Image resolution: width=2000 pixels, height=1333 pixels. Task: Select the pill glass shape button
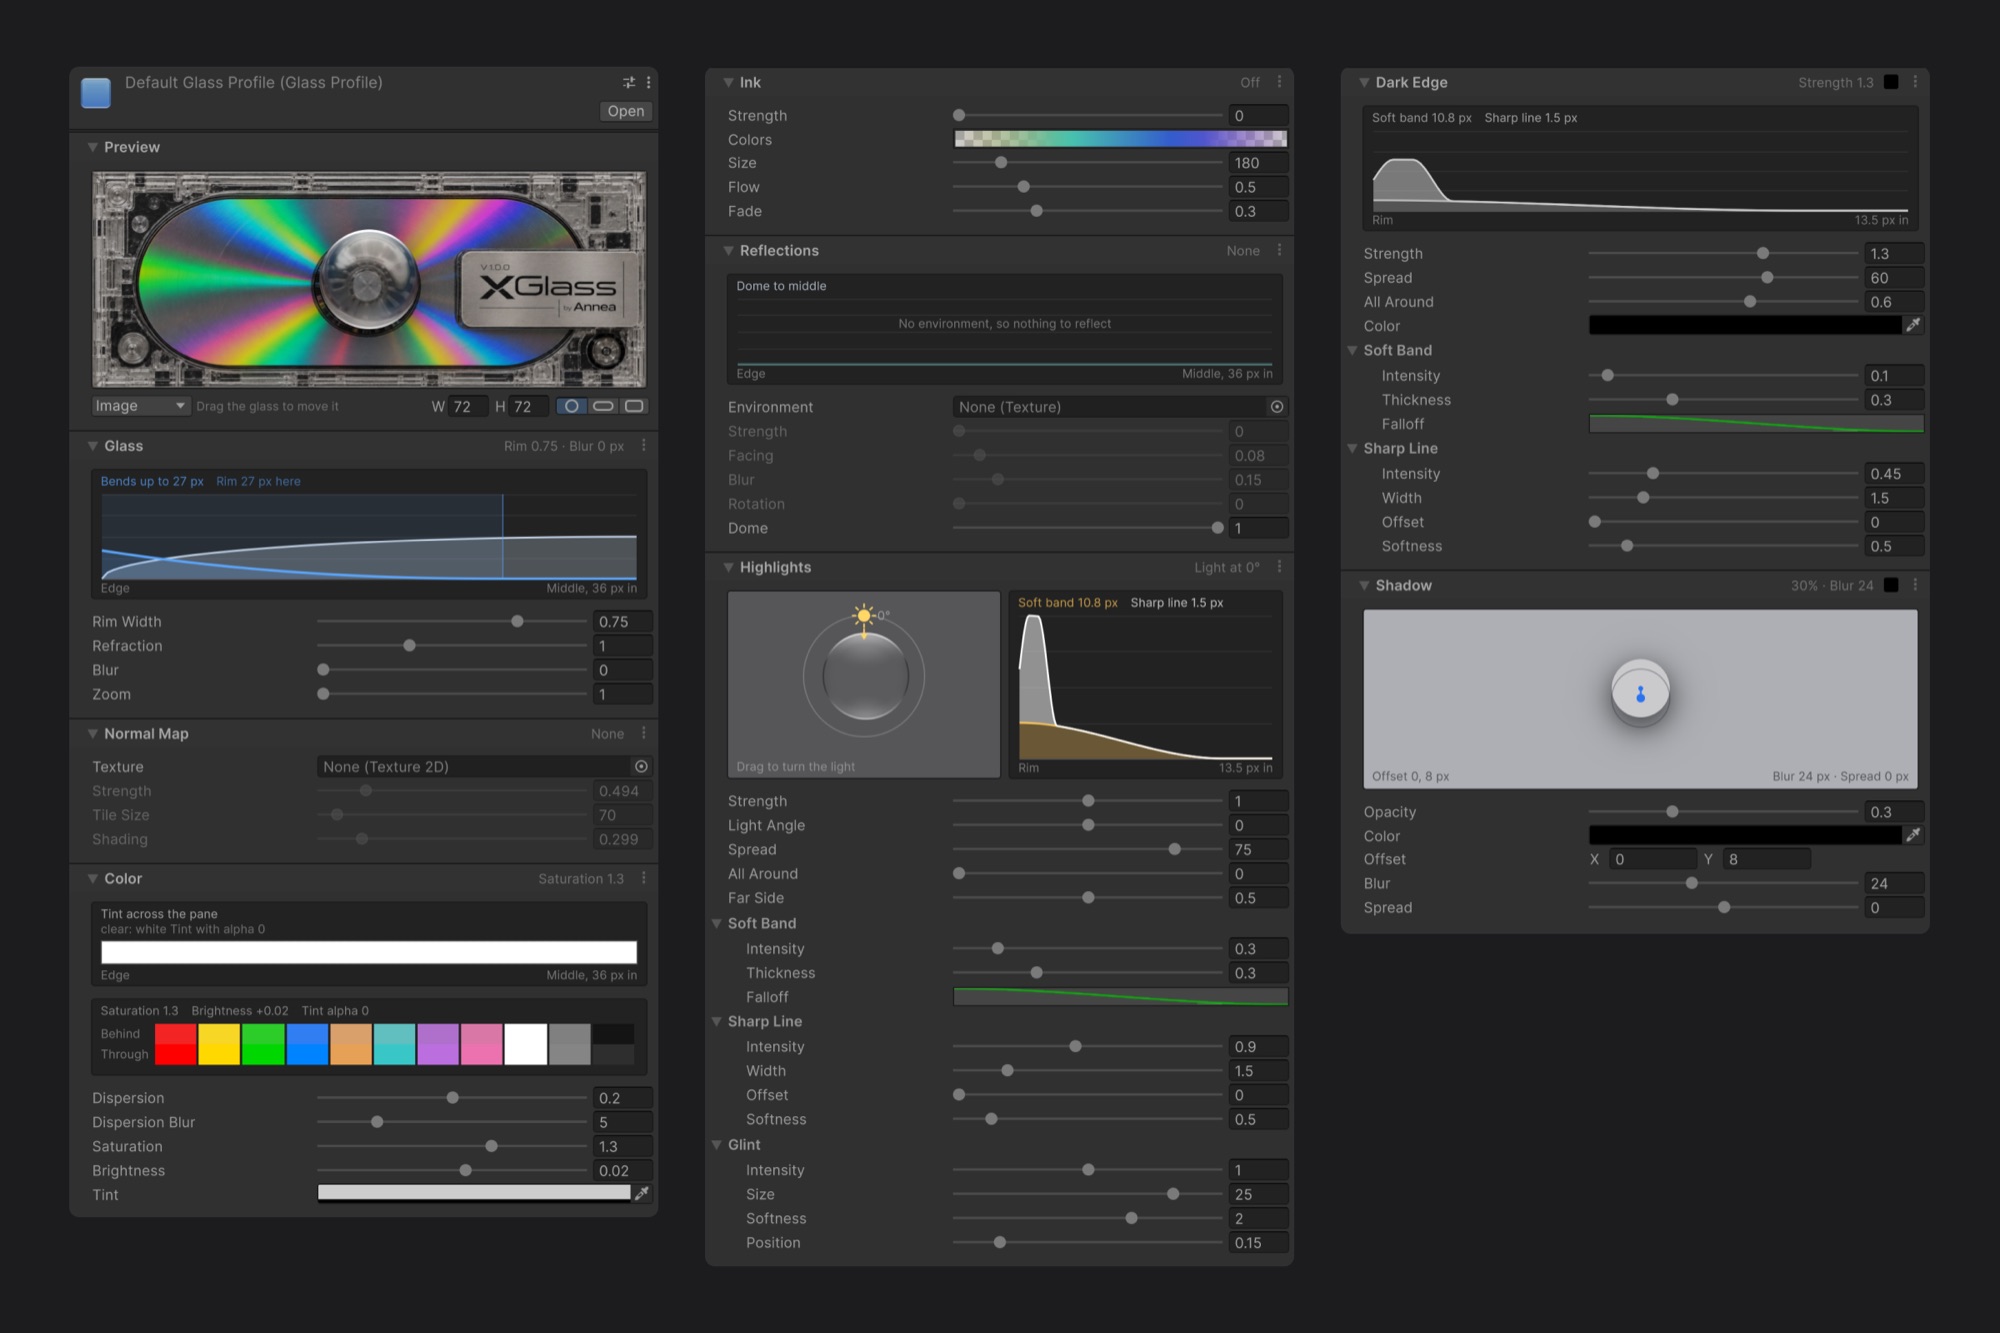click(603, 406)
